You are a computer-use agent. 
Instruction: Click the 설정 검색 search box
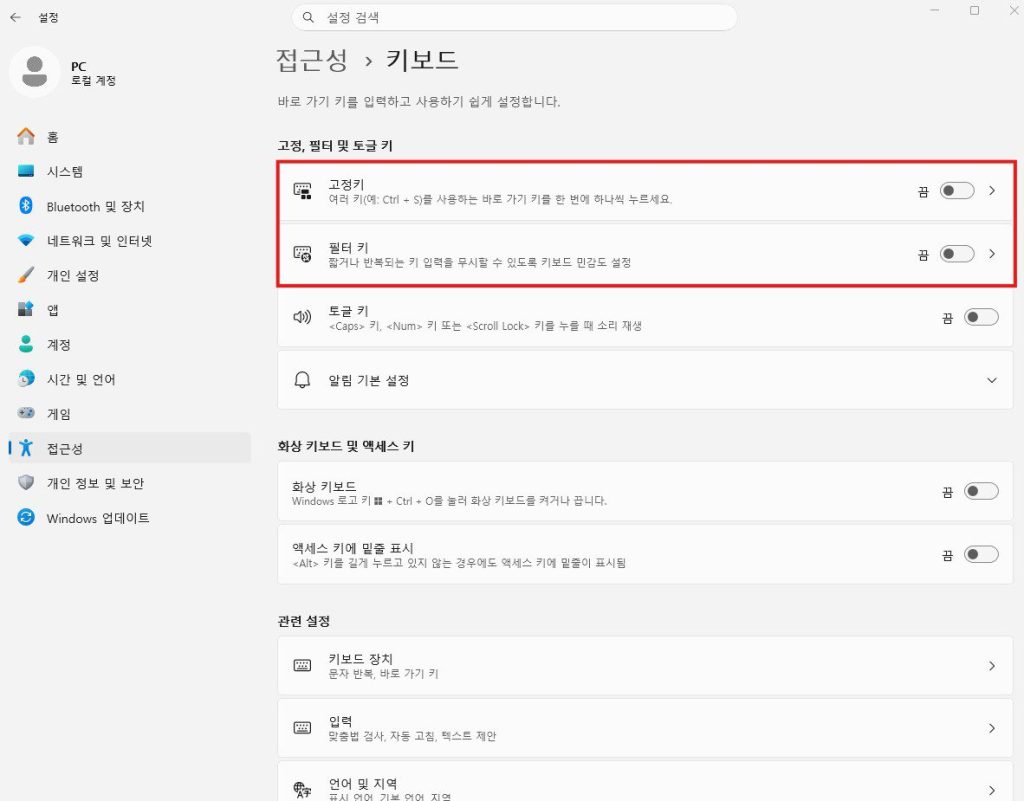coord(515,18)
